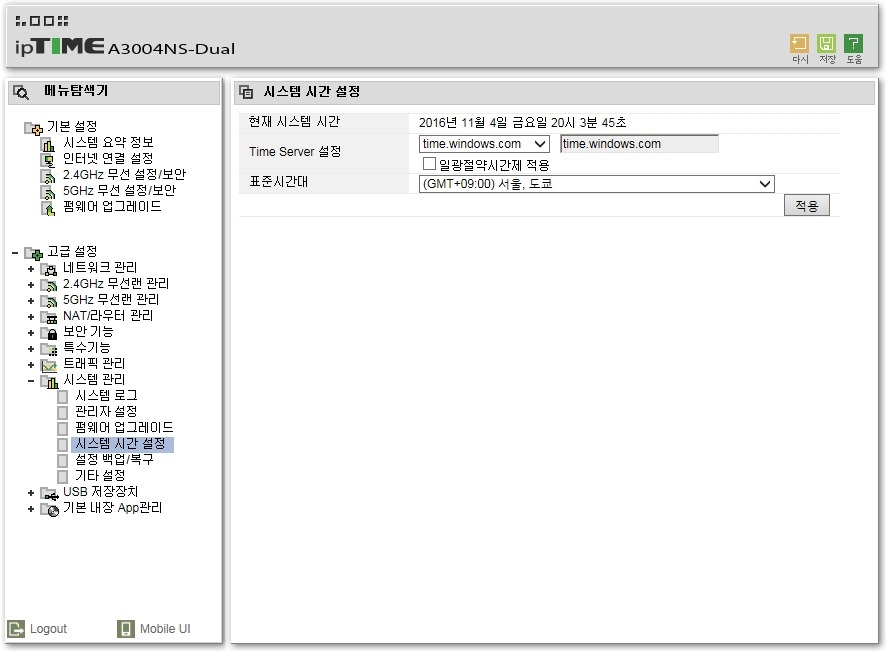Click the Logout link

point(48,629)
